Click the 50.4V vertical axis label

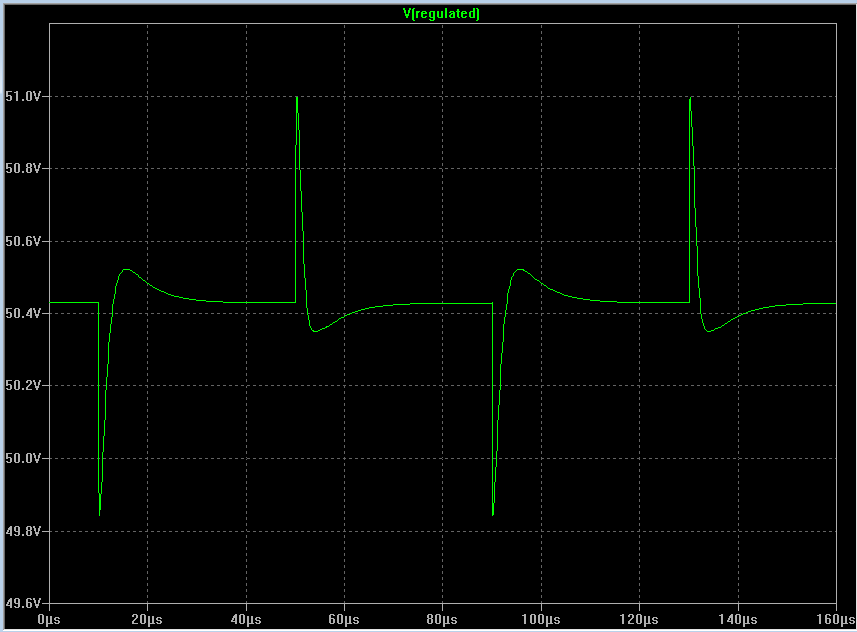click(23, 313)
